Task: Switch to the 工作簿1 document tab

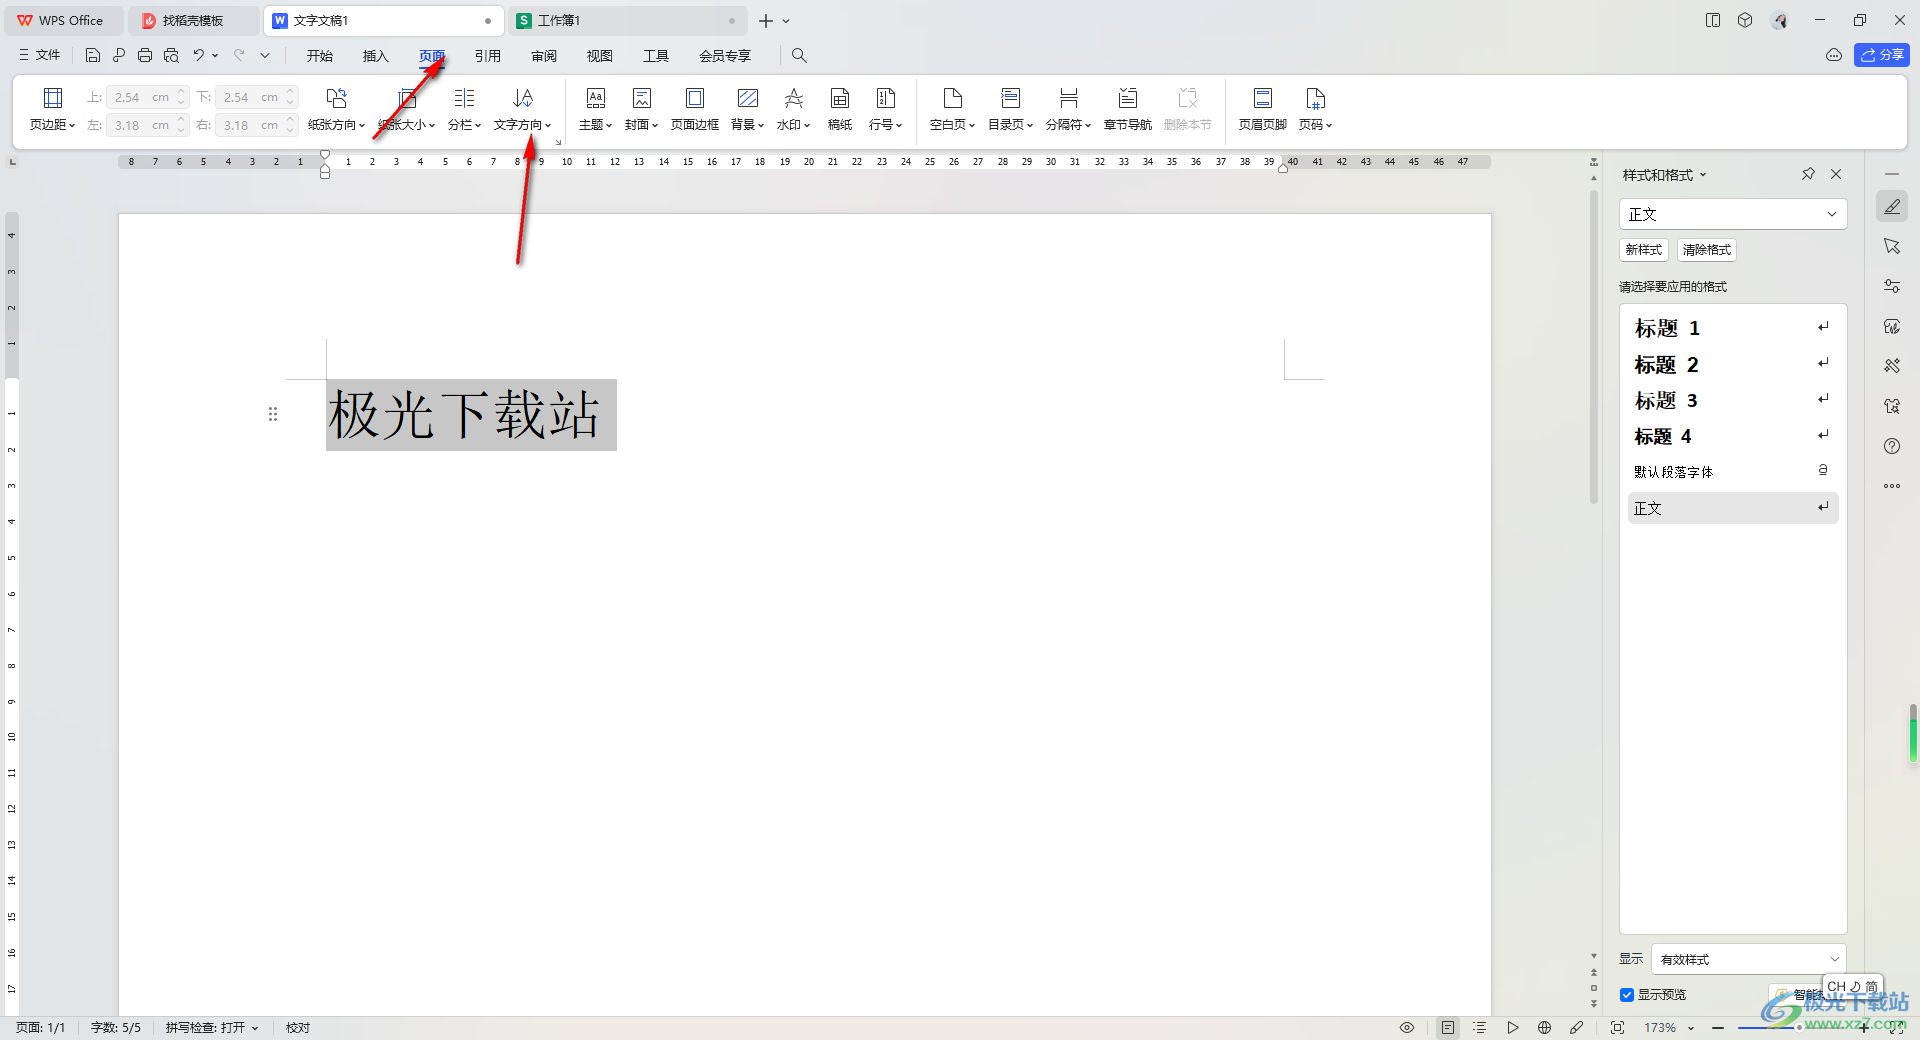Action: (628, 20)
